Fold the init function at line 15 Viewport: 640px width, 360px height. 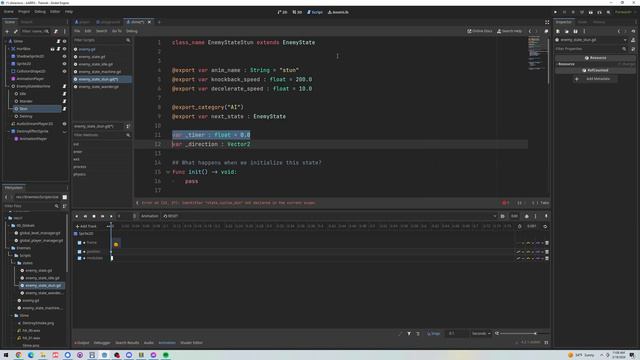[168, 172]
